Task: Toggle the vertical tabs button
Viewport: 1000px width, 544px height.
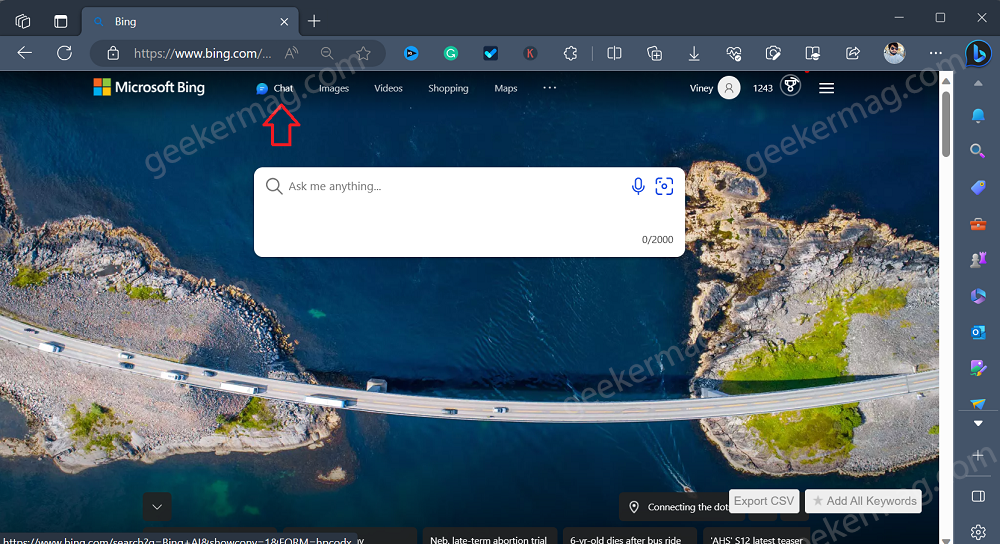Action: (x=61, y=21)
